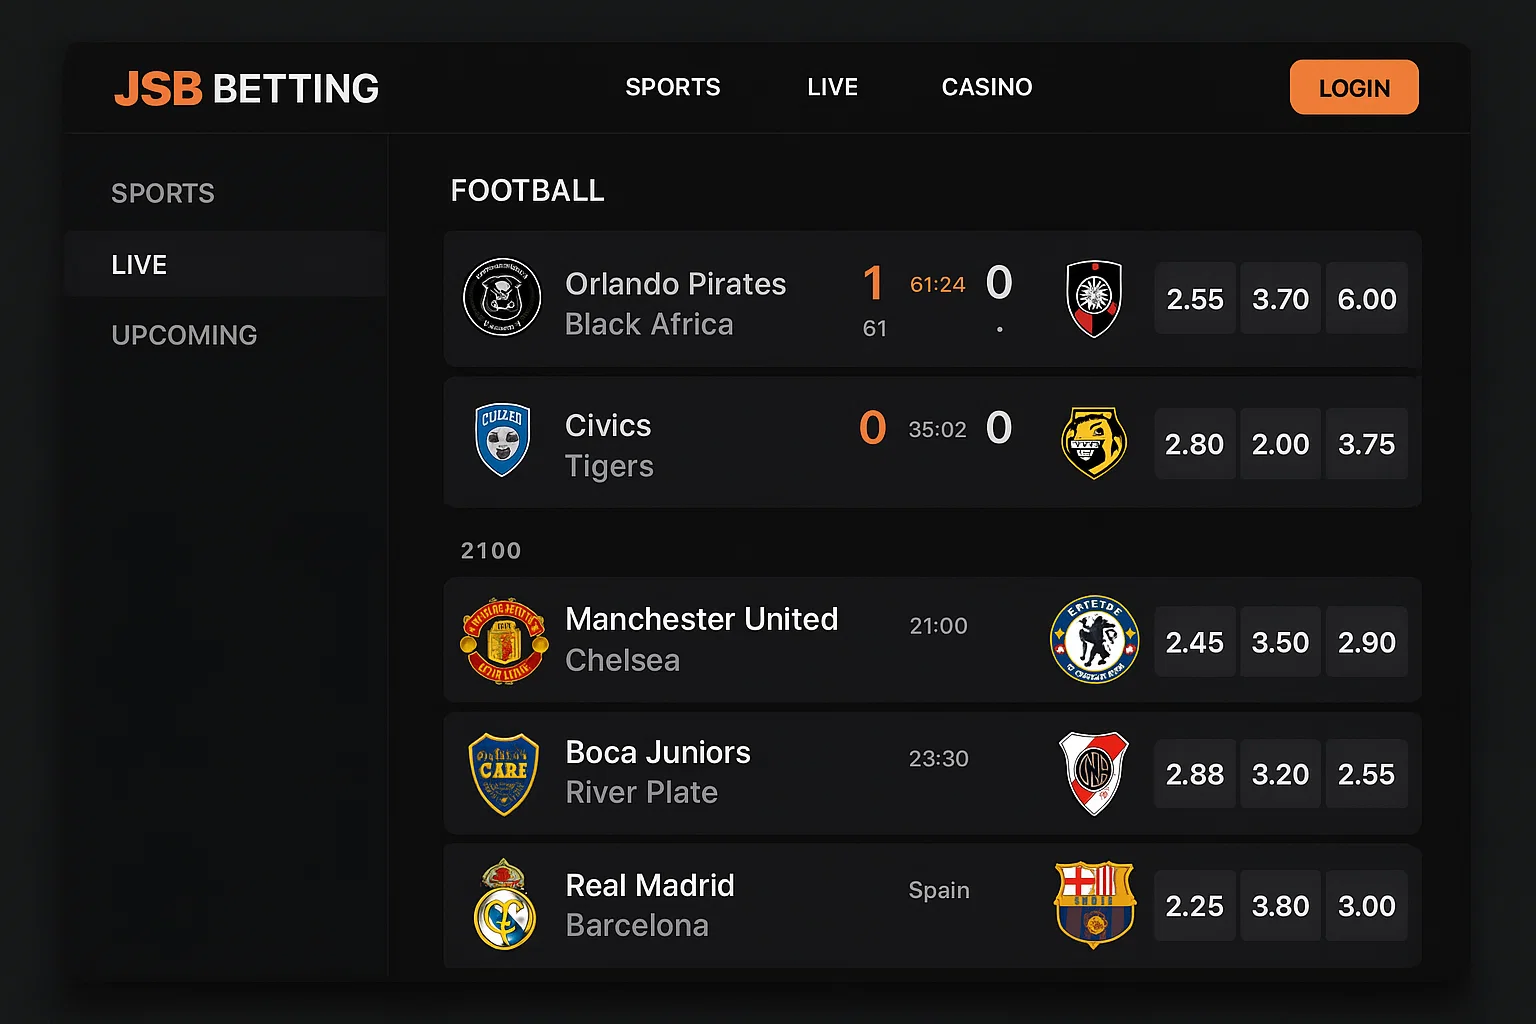Click the River Plate crest
The image size is (1536, 1024).
(x=1094, y=773)
